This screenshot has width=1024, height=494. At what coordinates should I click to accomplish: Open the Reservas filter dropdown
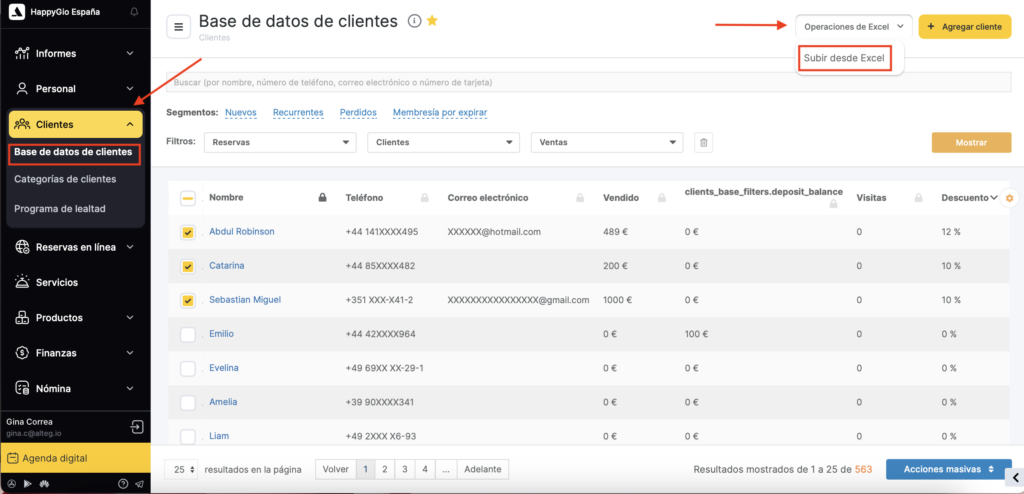(x=280, y=143)
